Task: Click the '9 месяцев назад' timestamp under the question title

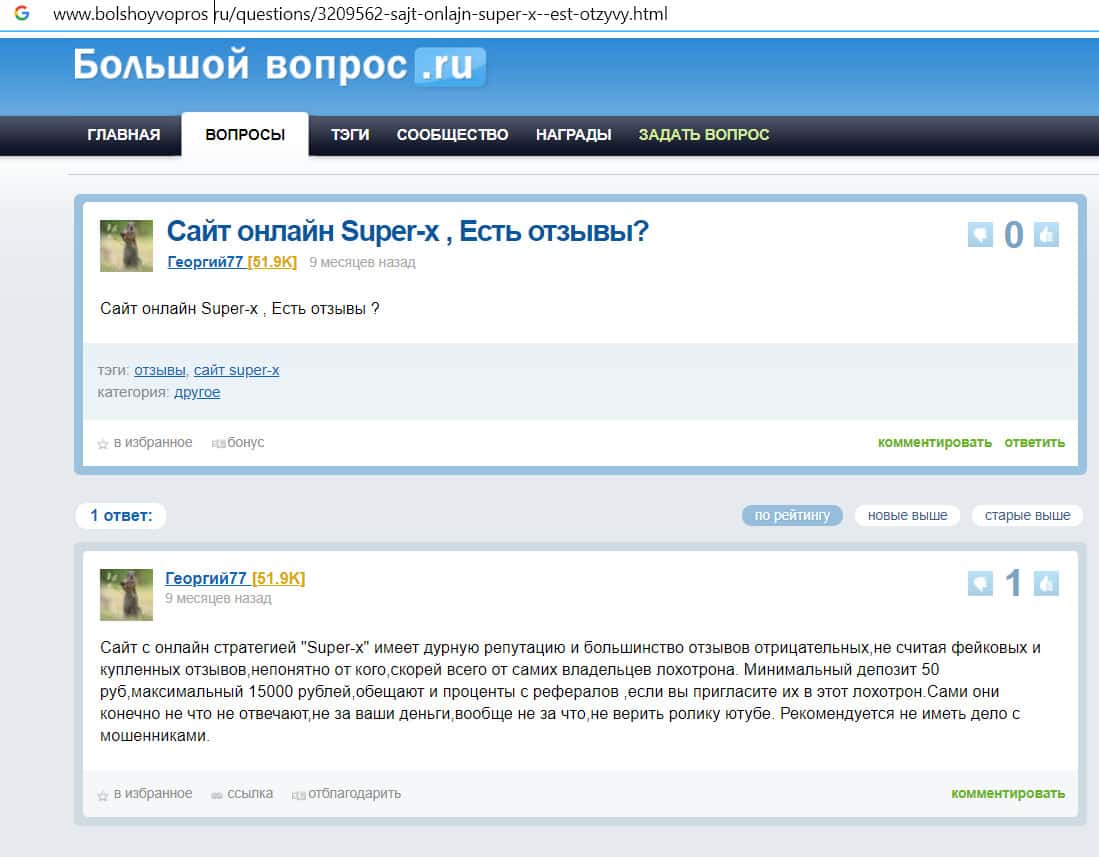Action: [362, 262]
